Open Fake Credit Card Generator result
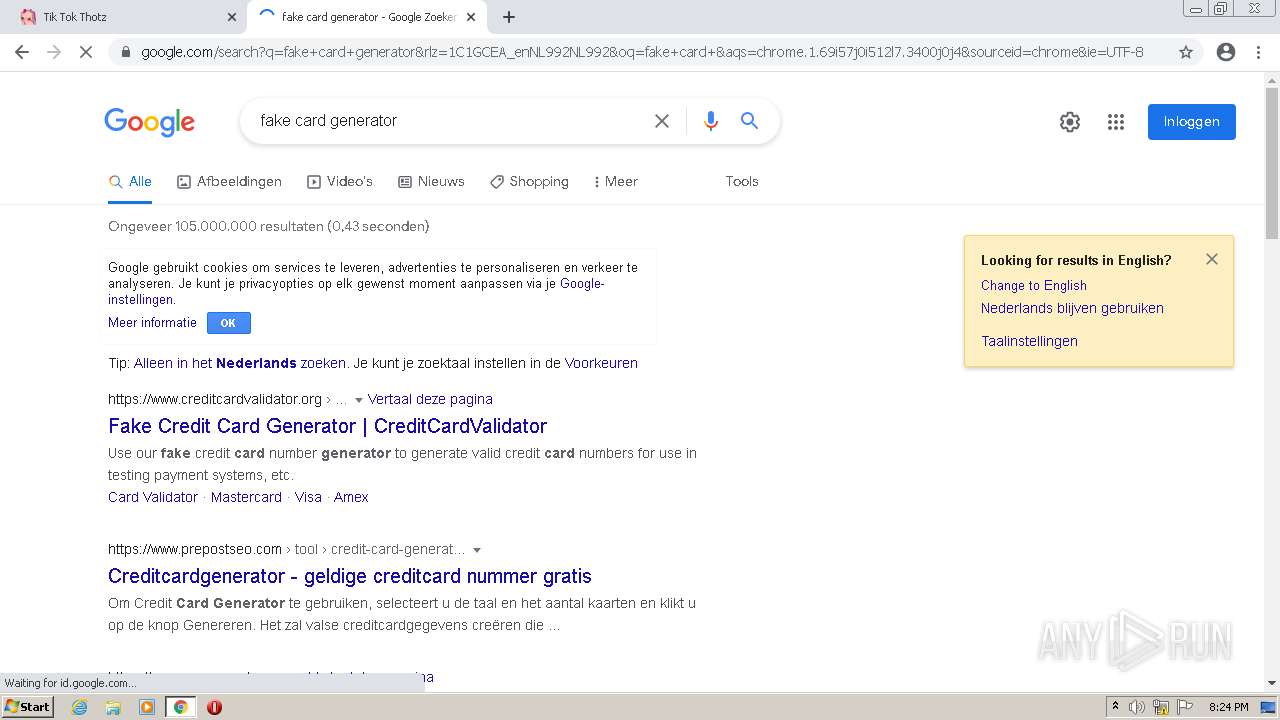This screenshot has height=720, width=1280. [x=328, y=426]
